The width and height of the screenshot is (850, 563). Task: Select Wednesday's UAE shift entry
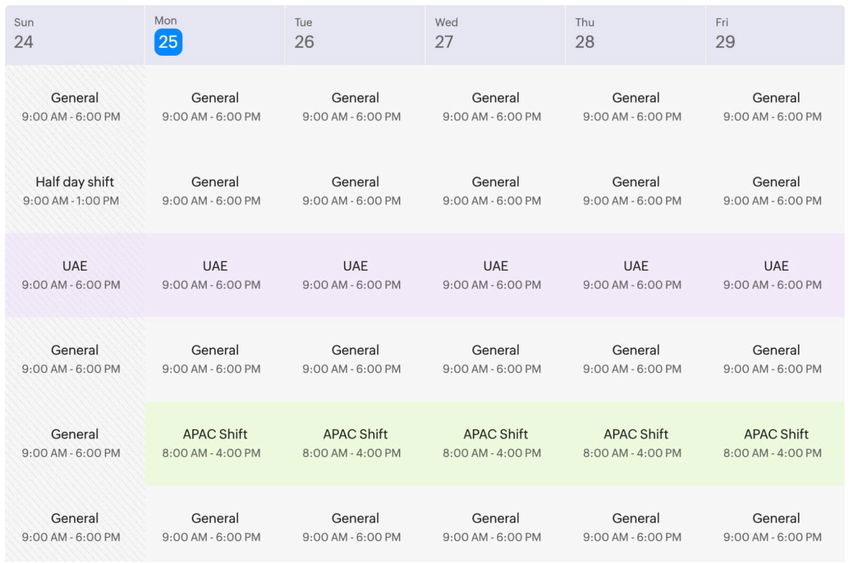495,275
